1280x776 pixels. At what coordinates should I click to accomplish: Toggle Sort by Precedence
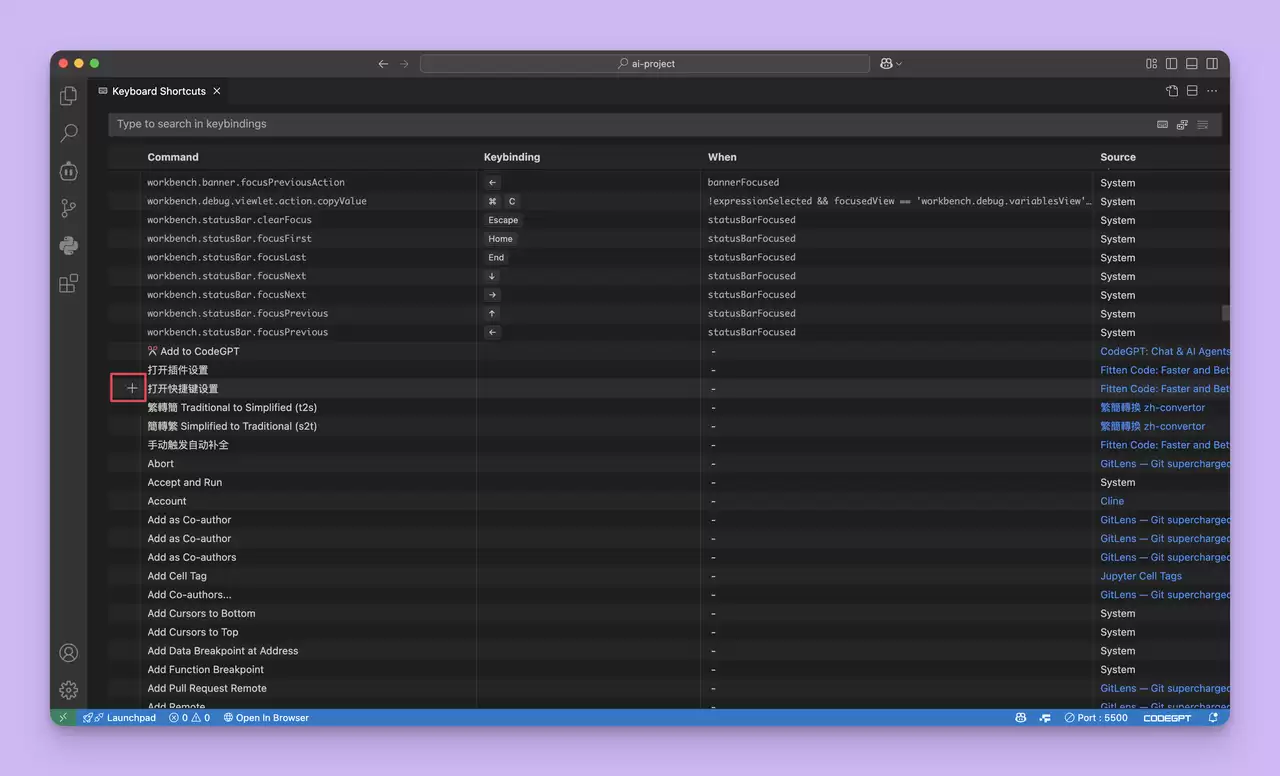[x=1183, y=125]
